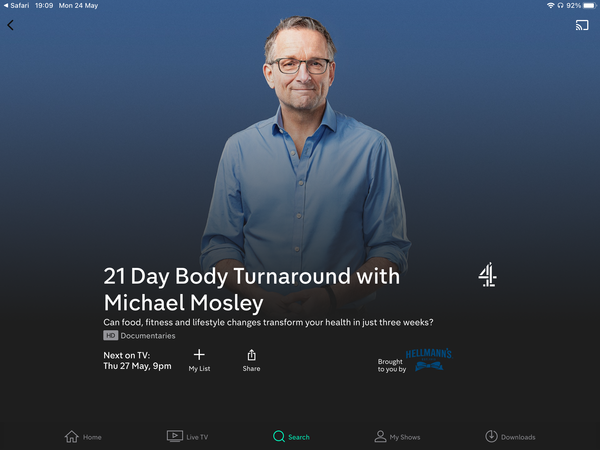
Task: Tap the show title text
Action: (x=251, y=289)
